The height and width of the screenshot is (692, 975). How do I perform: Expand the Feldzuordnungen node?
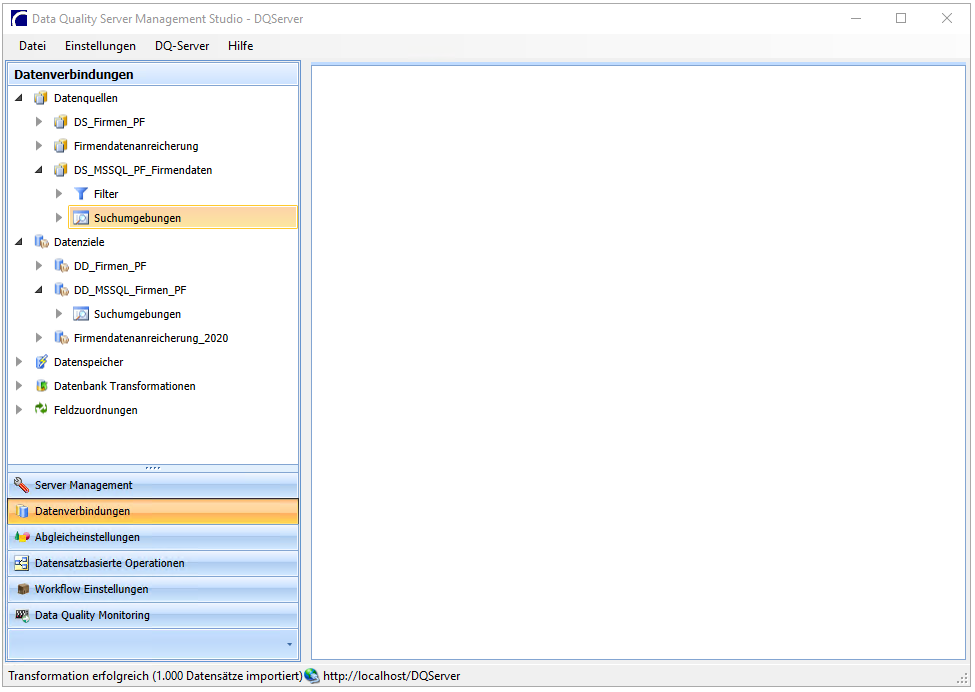19,410
